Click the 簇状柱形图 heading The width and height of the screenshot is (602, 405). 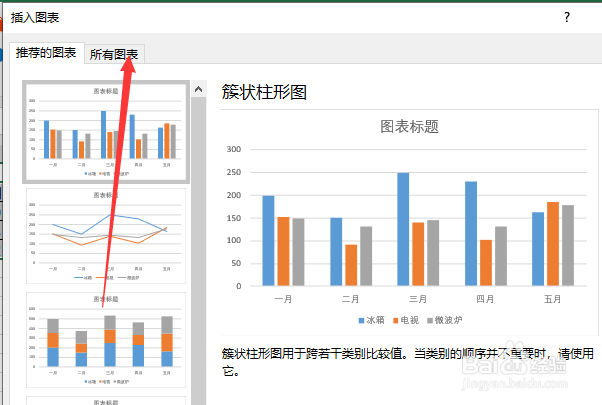tap(264, 92)
